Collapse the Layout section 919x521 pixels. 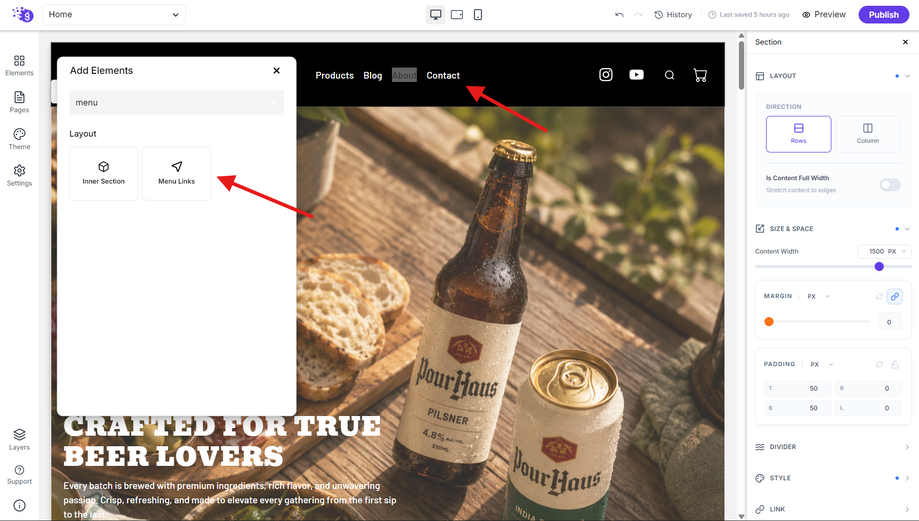pos(907,76)
